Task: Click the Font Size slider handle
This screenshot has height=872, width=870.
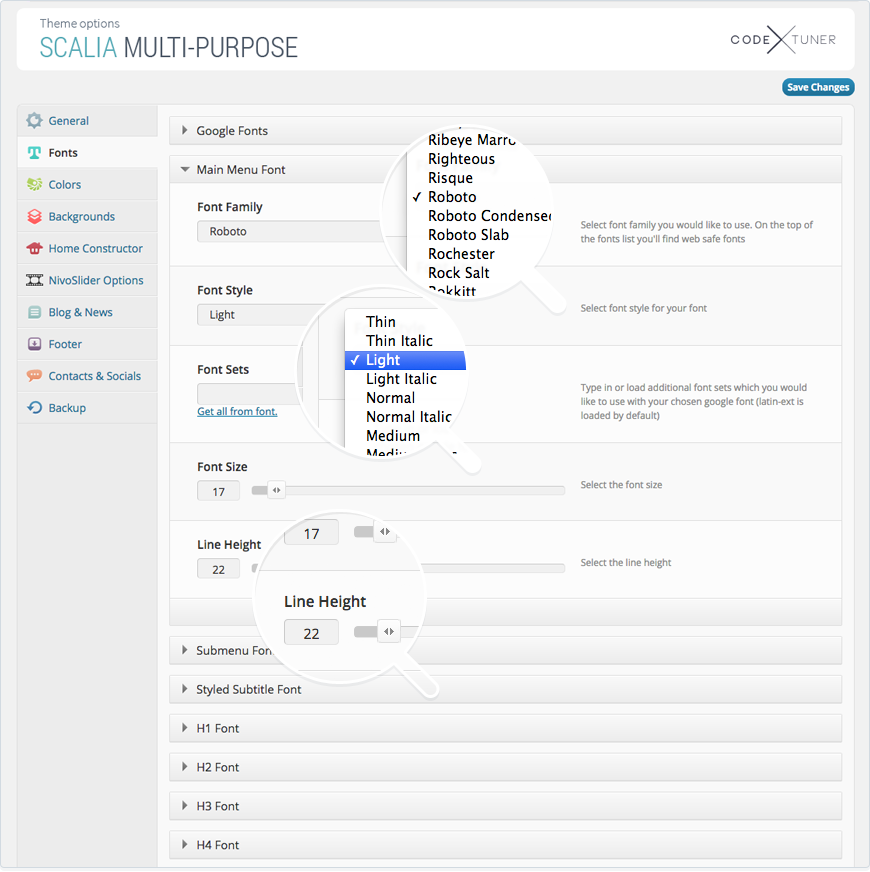Action: 277,490
